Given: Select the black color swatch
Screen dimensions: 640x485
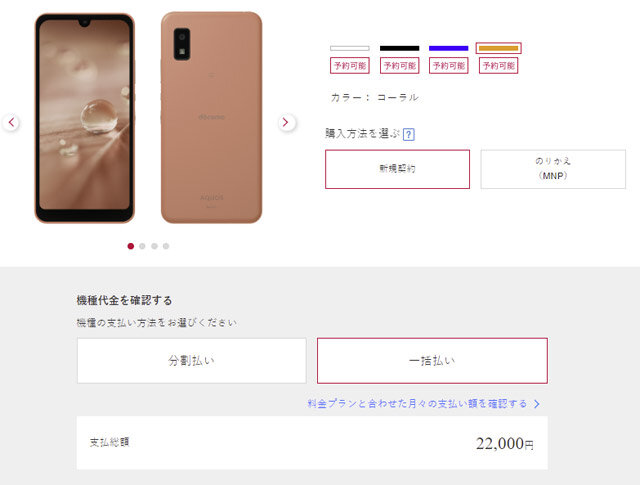Looking at the screenshot, I should coord(400,48).
